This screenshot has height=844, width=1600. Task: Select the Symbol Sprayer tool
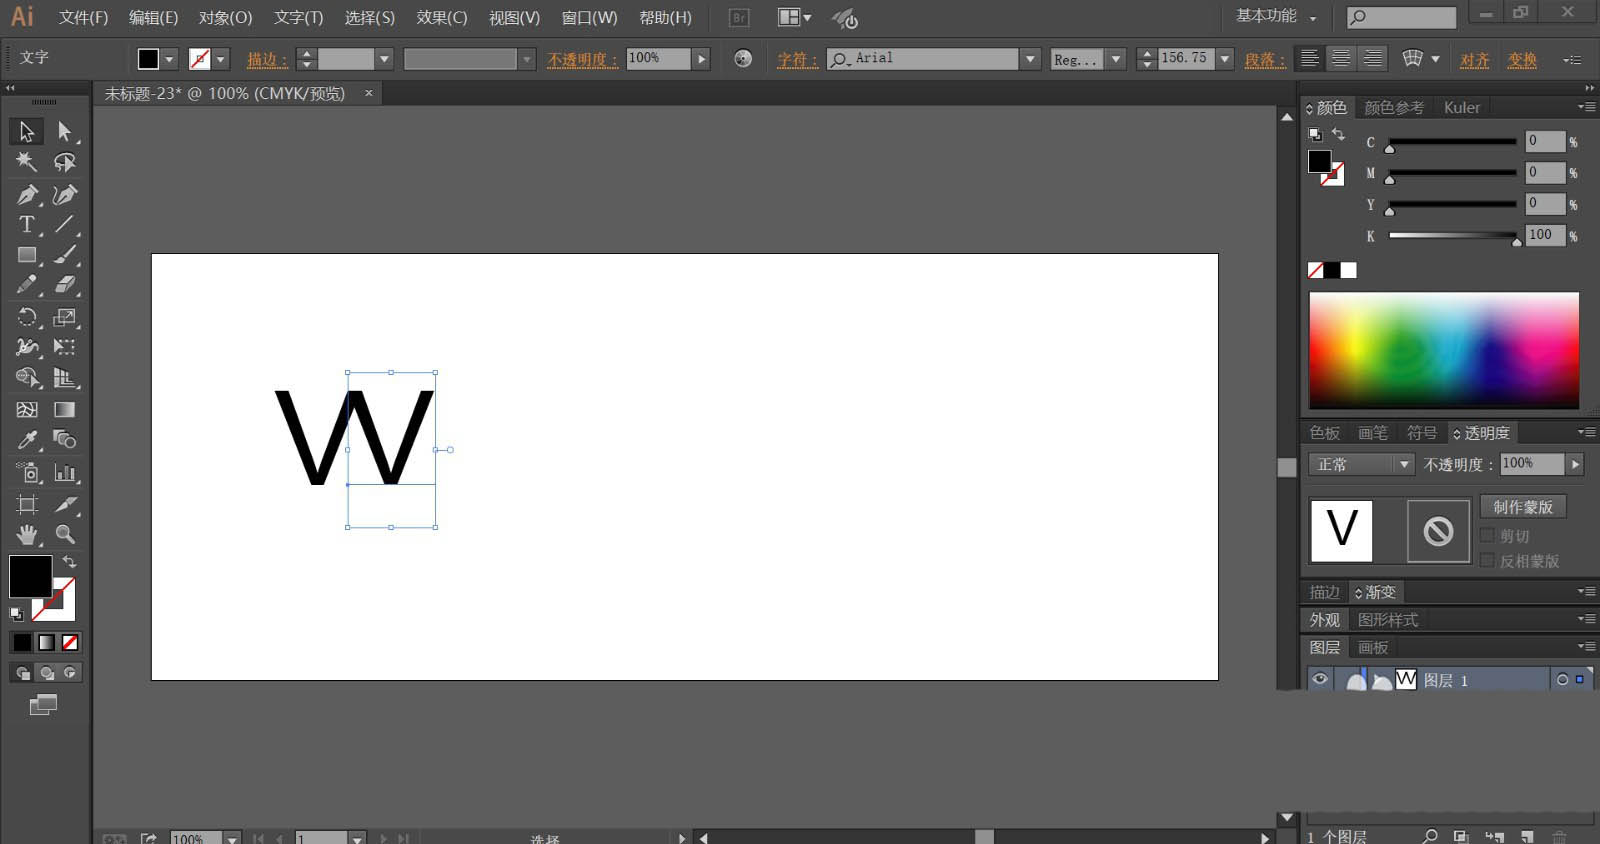tap(27, 472)
